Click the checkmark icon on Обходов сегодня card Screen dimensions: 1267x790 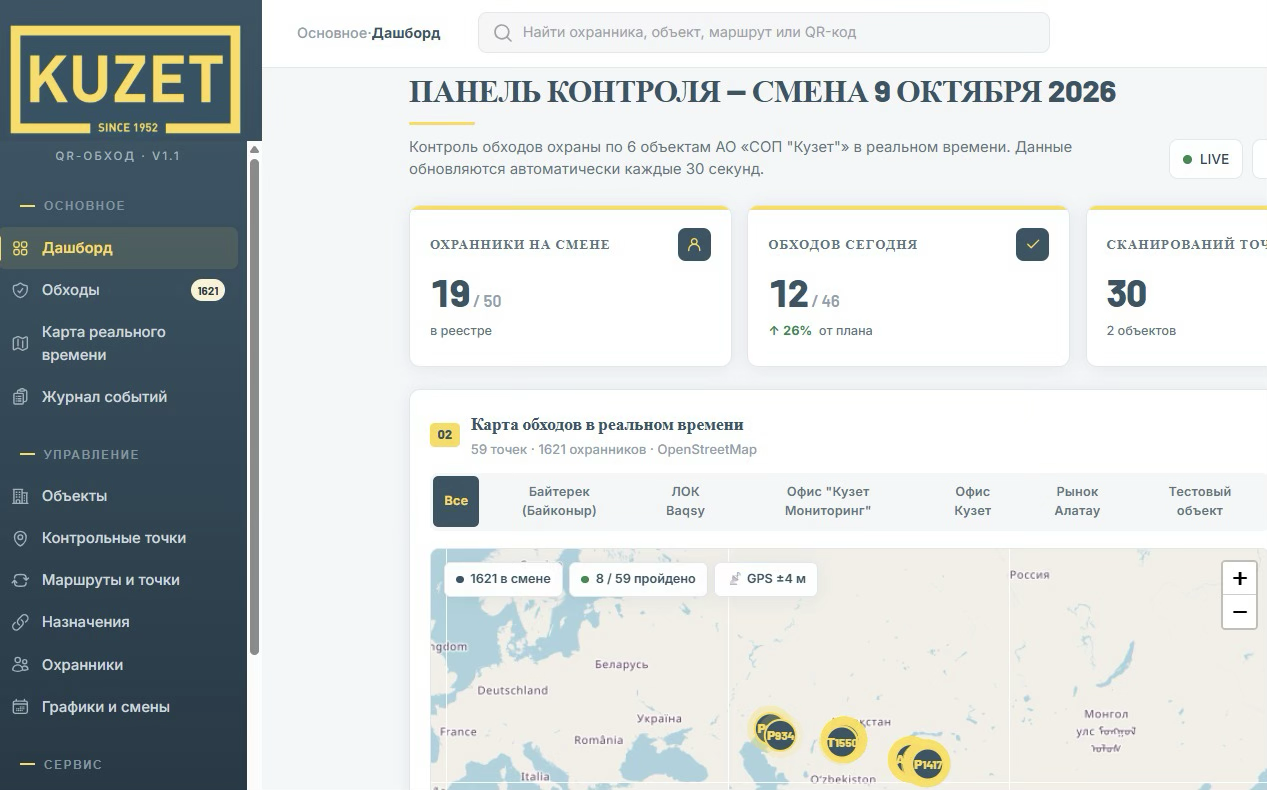[x=1032, y=244]
